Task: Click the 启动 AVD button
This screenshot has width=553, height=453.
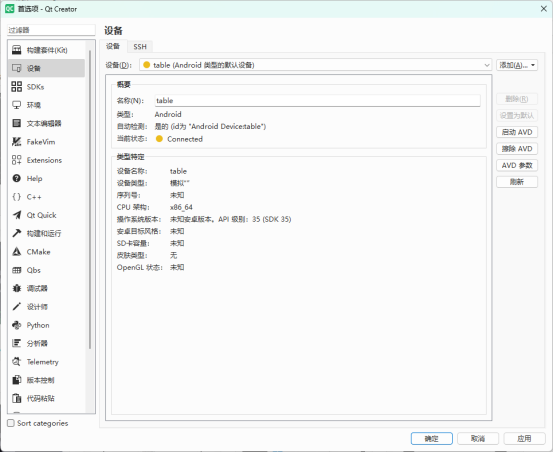Action: pos(517,132)
